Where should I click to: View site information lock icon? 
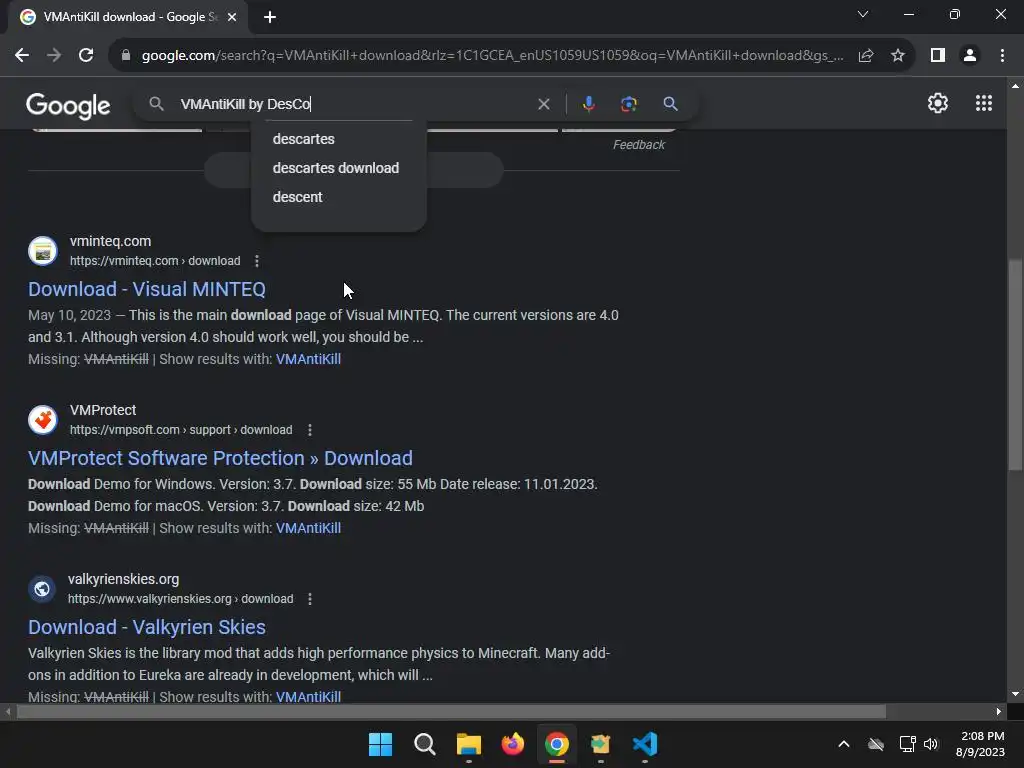point(126,56)
